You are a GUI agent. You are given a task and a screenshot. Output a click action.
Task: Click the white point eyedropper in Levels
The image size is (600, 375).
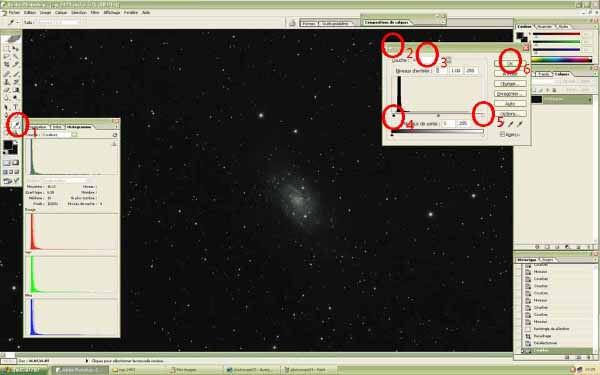519,124
